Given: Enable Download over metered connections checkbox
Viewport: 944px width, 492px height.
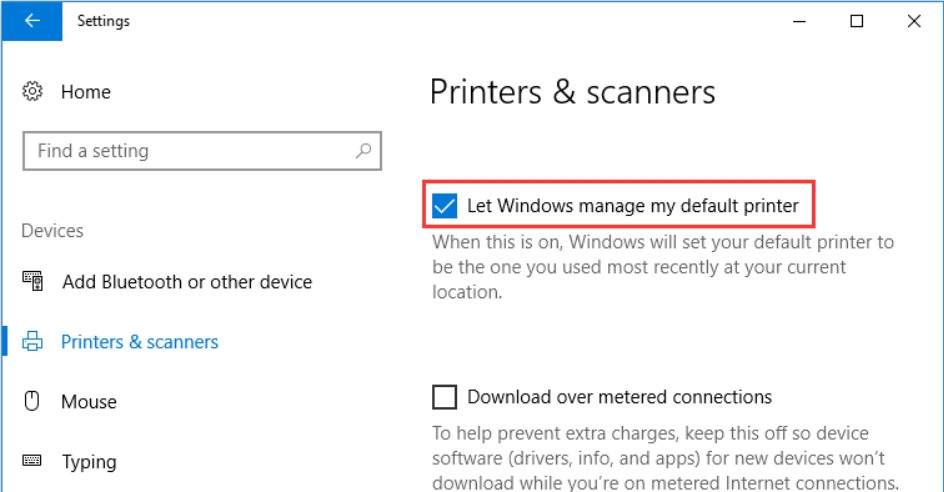Looking at the screenshot, I should (x=445, y=397).
